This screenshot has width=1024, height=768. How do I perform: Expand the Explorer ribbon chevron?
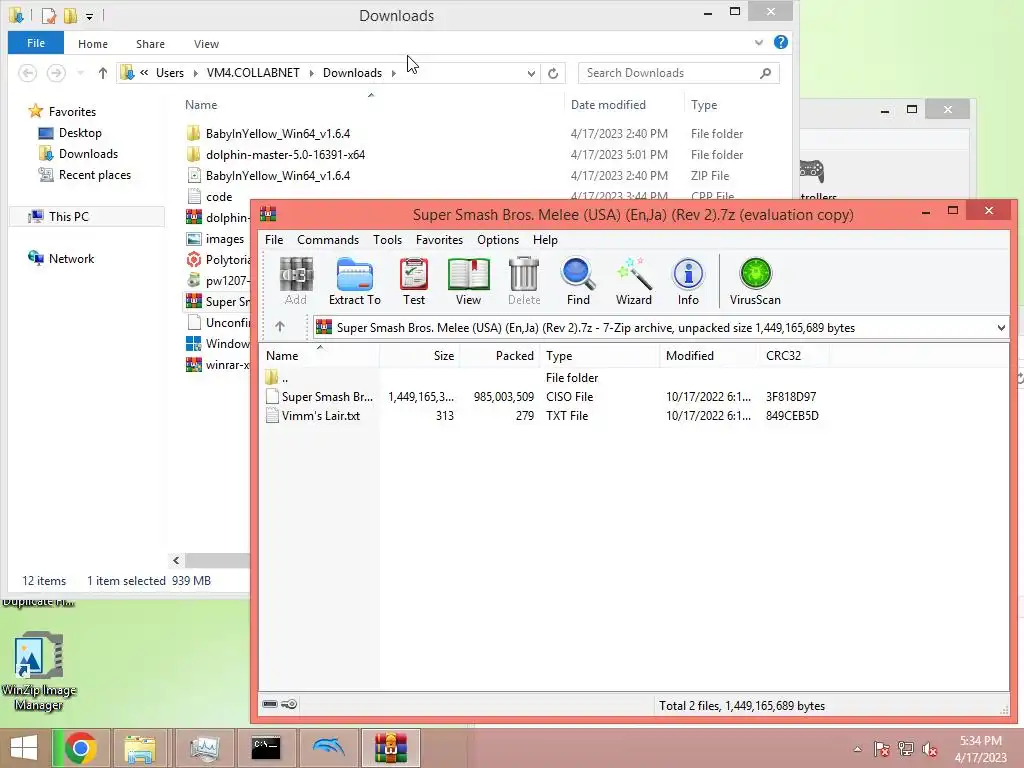(759, 42)
